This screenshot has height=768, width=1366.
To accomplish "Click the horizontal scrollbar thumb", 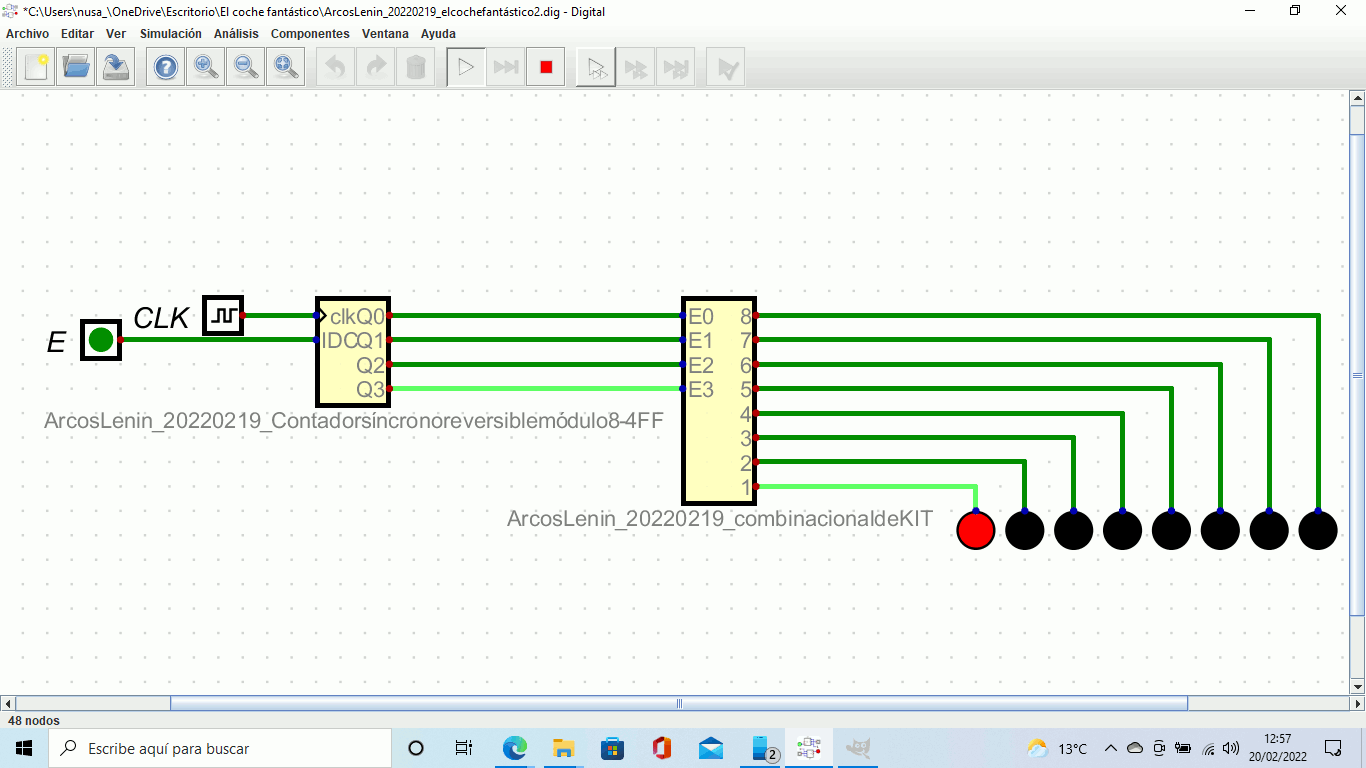I will pyautogui.click(x=678, y=703).
